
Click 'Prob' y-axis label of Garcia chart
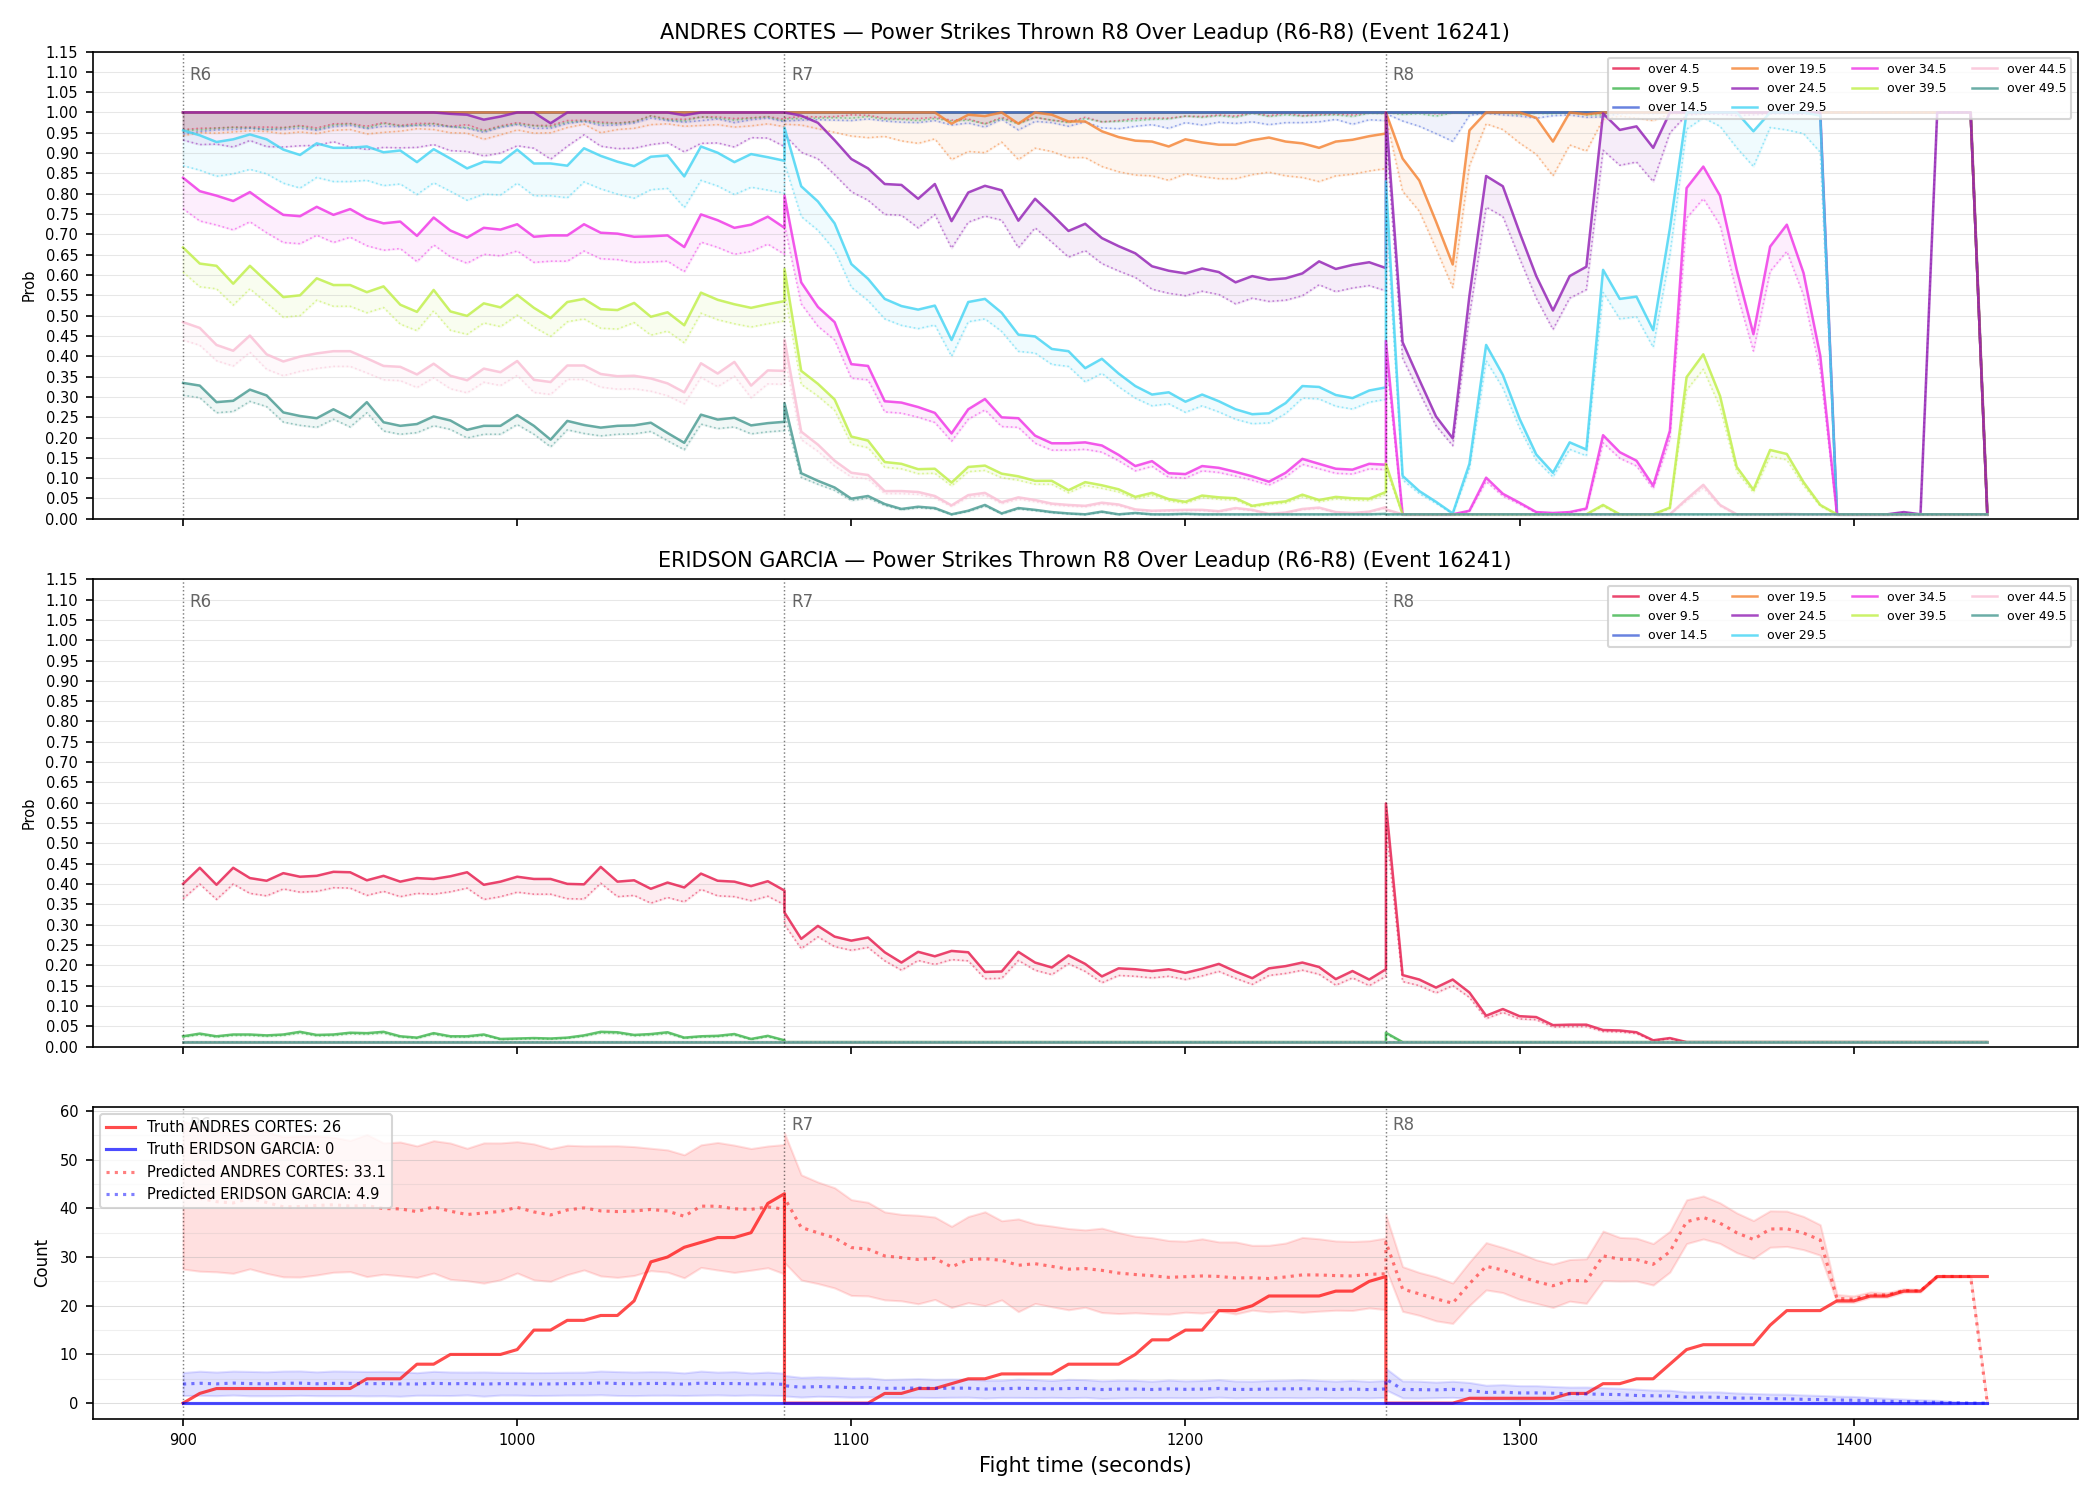[x=28, y=814]
